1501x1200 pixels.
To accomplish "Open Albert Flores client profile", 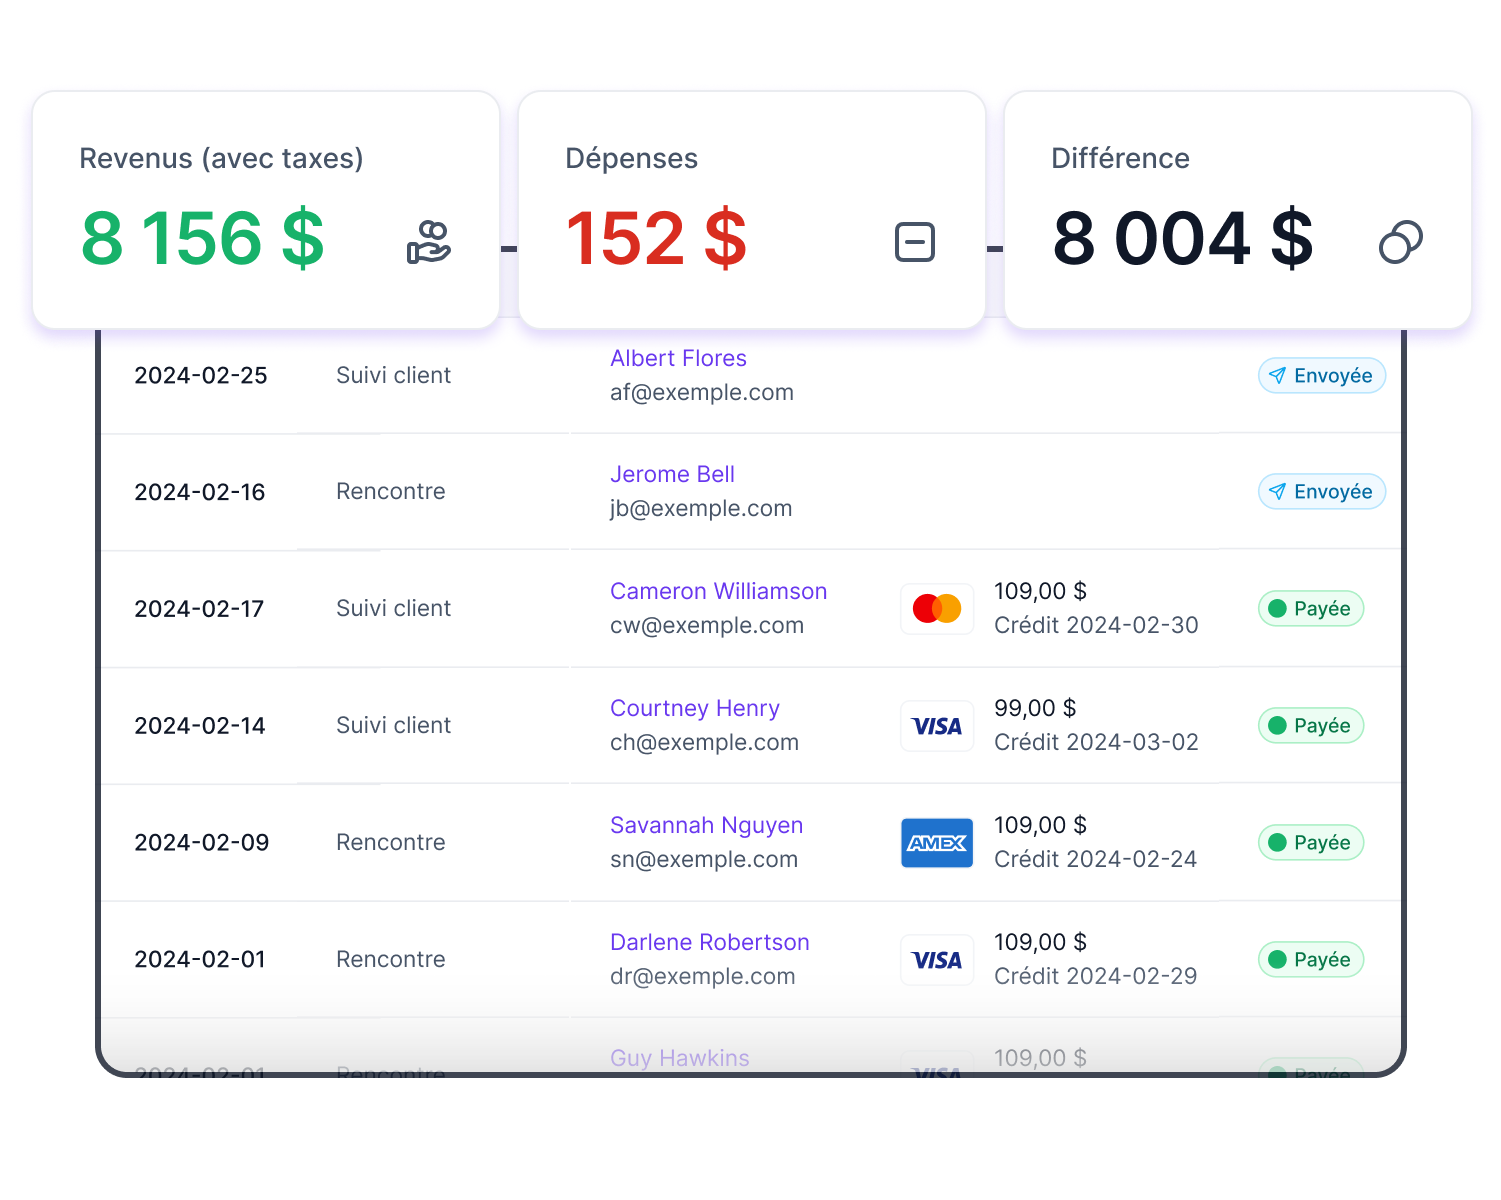I will 678,358.
